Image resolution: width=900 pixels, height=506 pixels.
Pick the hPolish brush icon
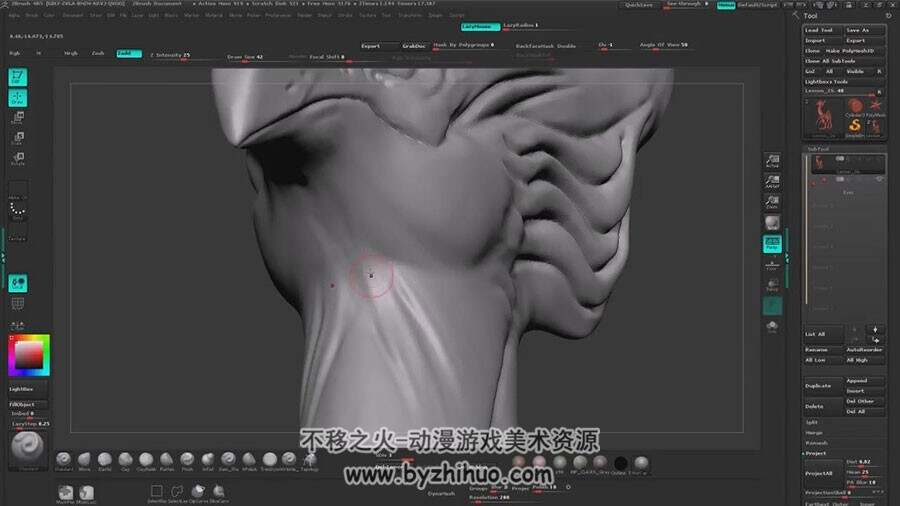tap(249, 460)
